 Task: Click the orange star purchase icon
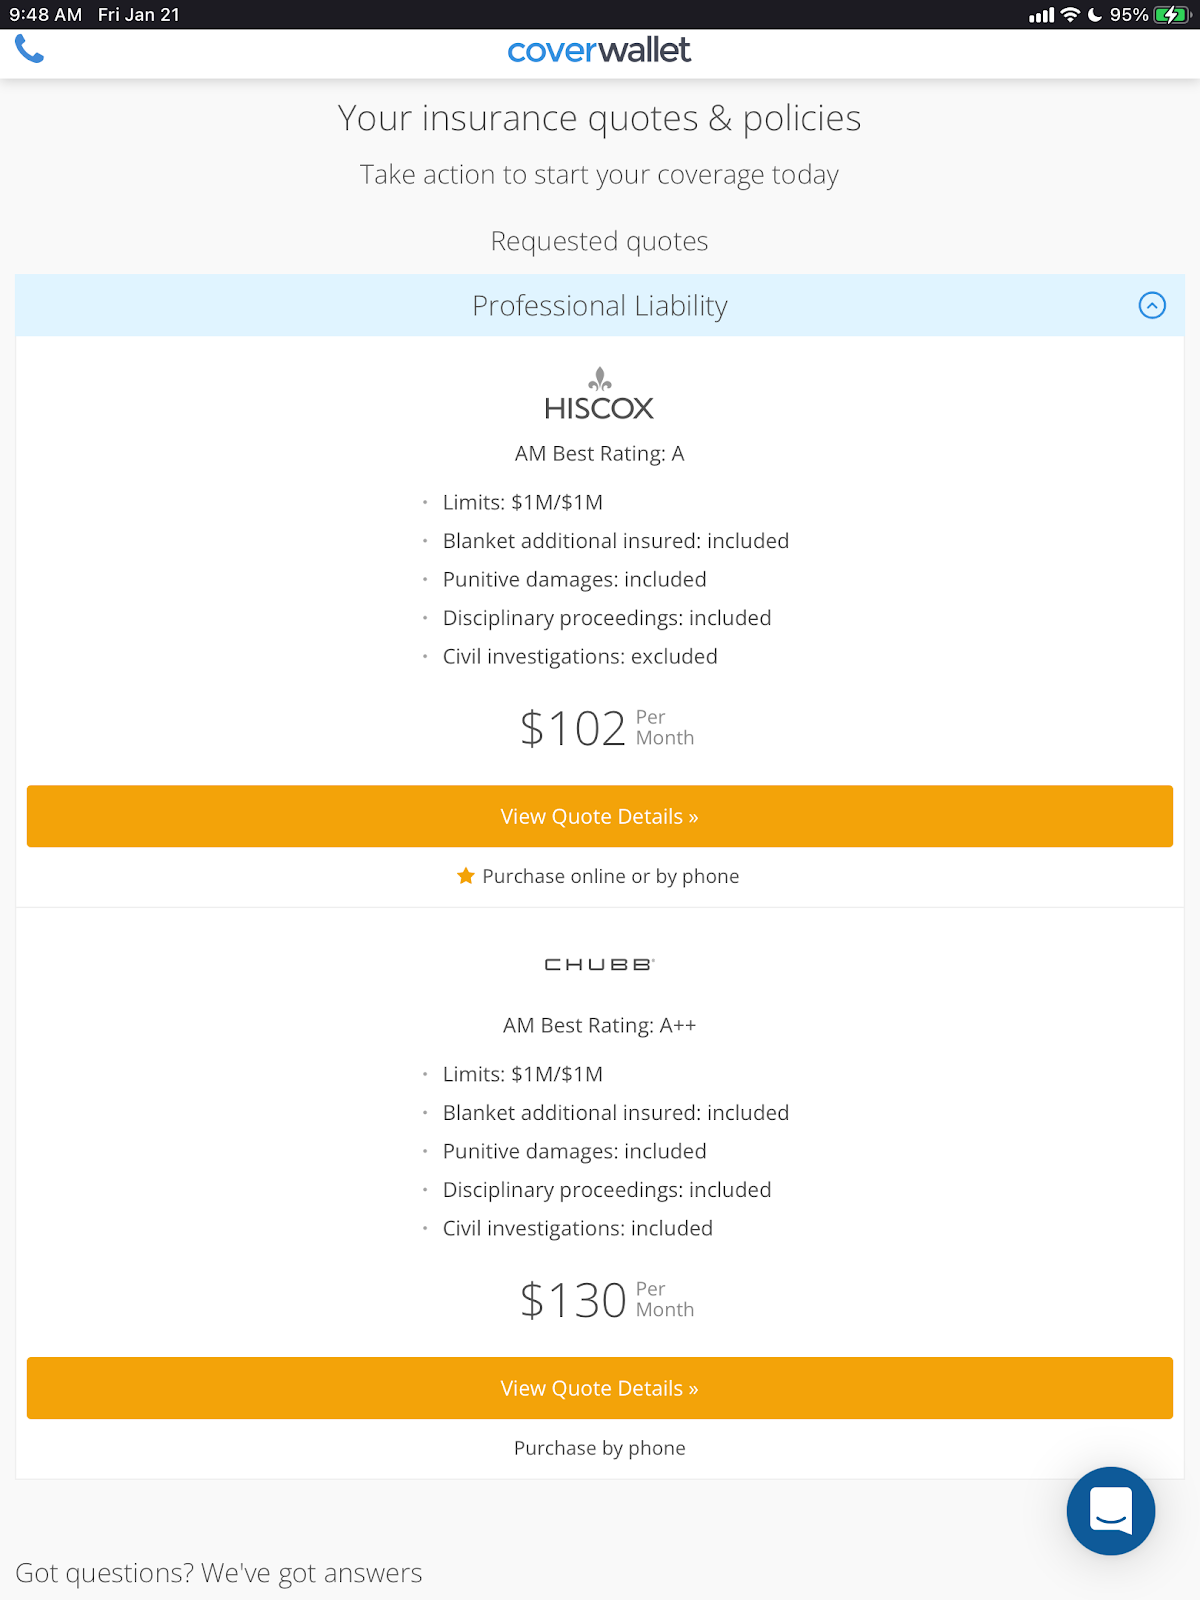pos(466,876)
